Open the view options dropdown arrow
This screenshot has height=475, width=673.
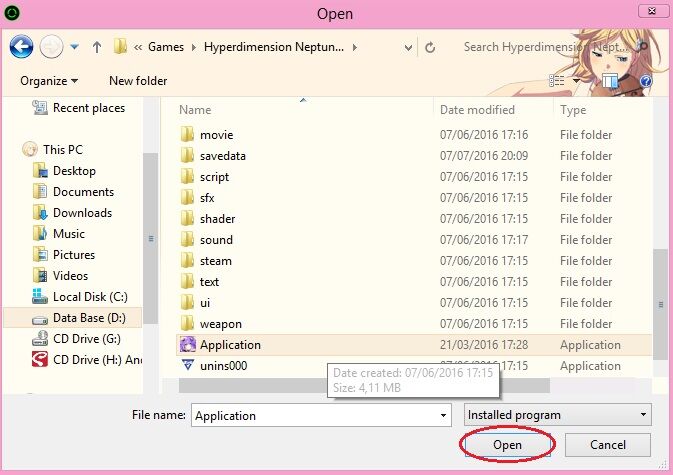coord(576,80)
